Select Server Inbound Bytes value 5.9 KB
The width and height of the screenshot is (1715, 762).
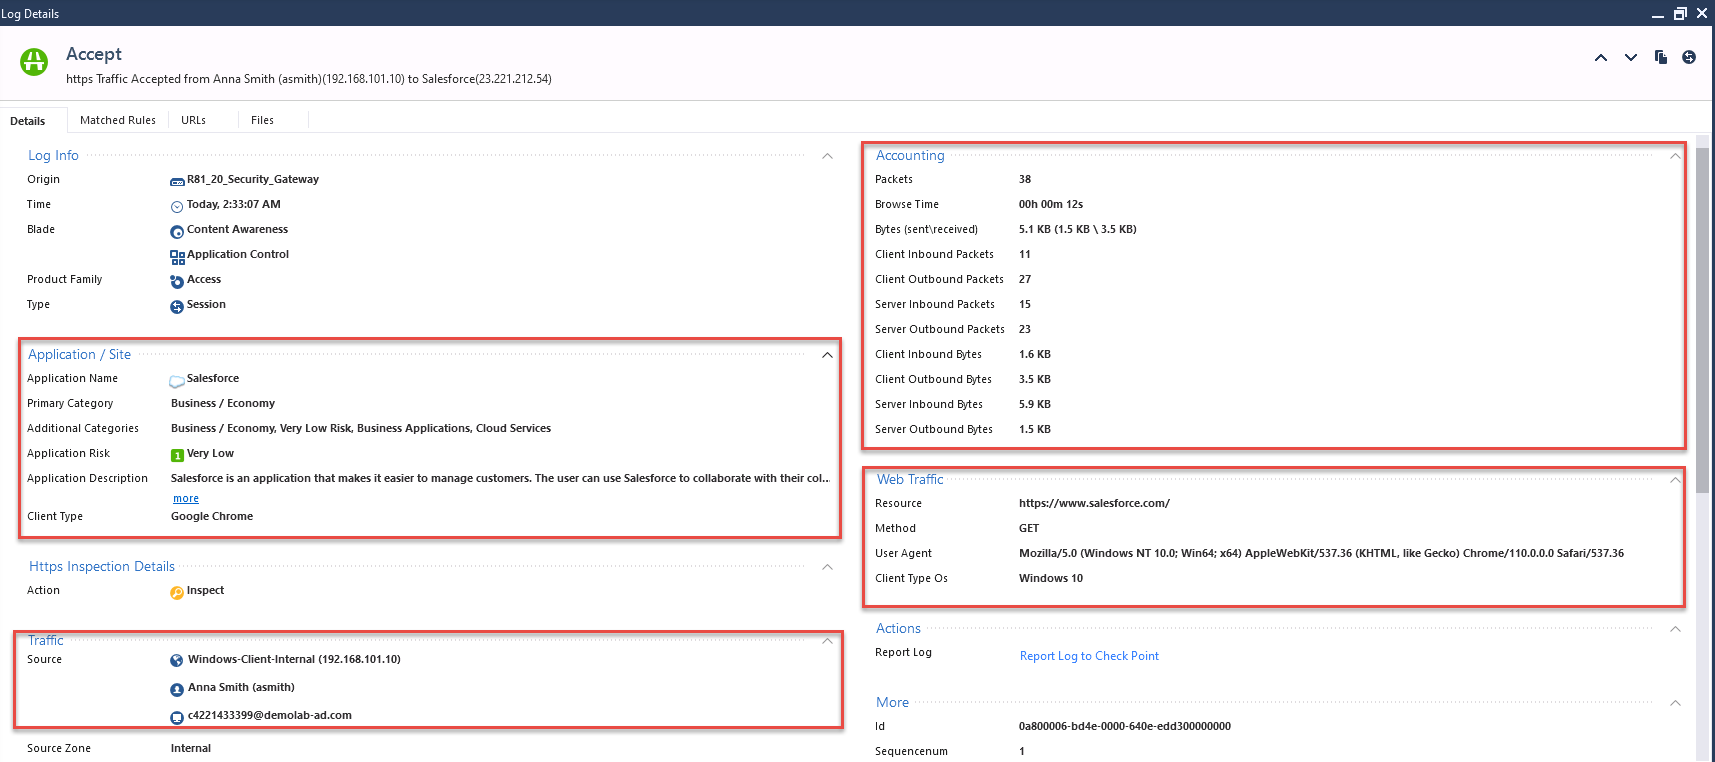1035,404
